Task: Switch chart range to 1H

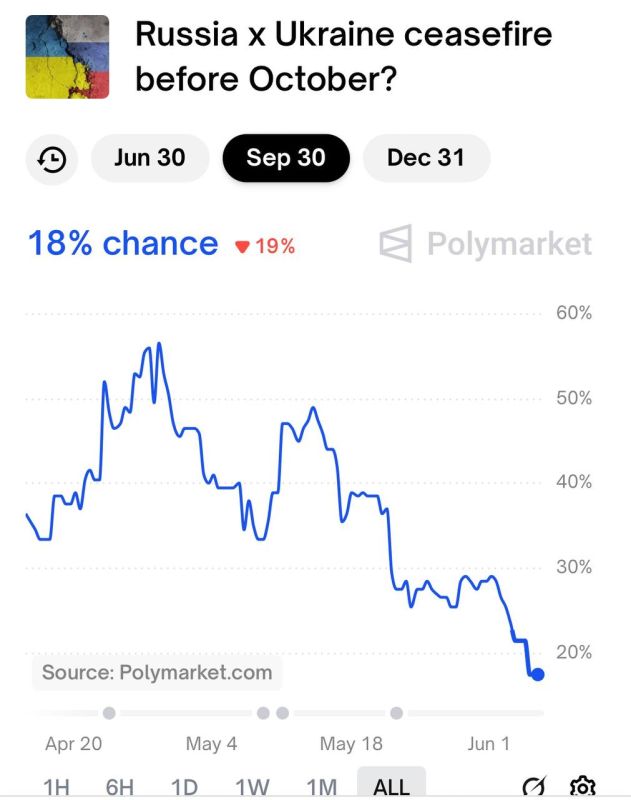Action: tap(58, 787)
